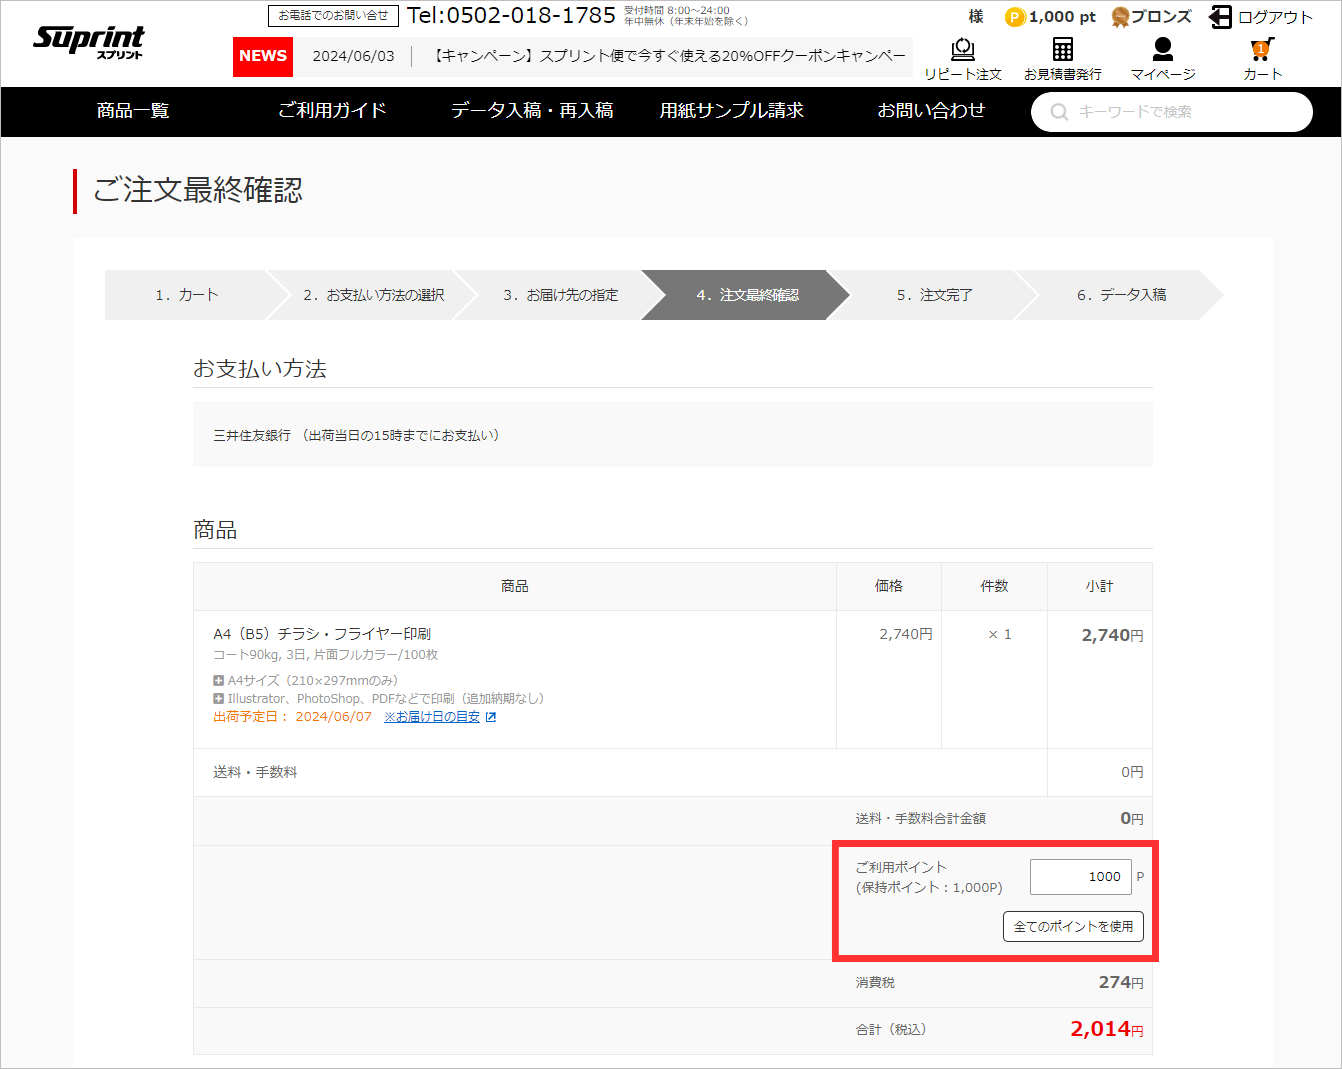Click the logout (ログアウト) icon

1220,17
